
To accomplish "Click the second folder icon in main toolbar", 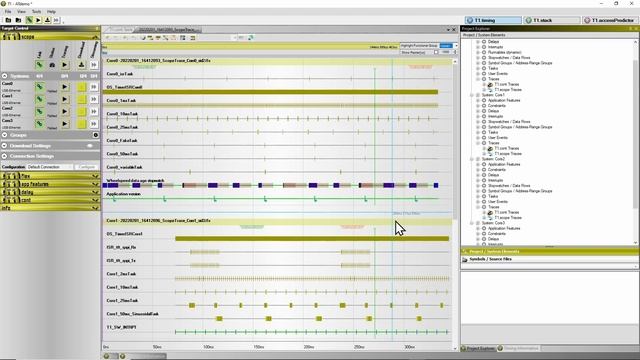I will click(x=18, y=20).
